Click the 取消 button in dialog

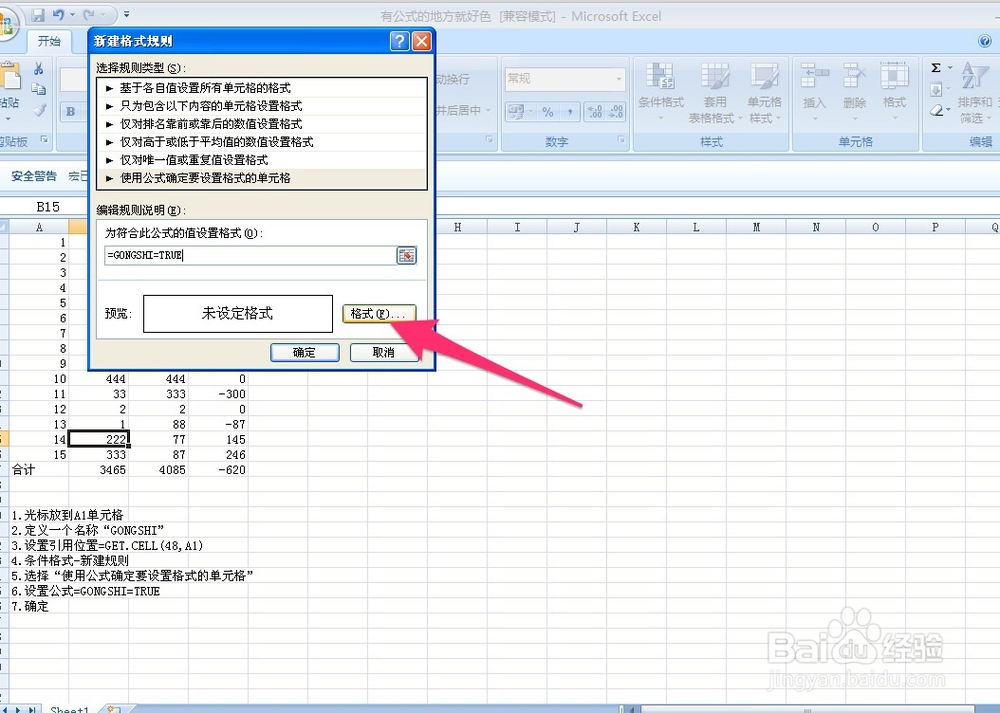pyautogui.click(x=383, y=352)
